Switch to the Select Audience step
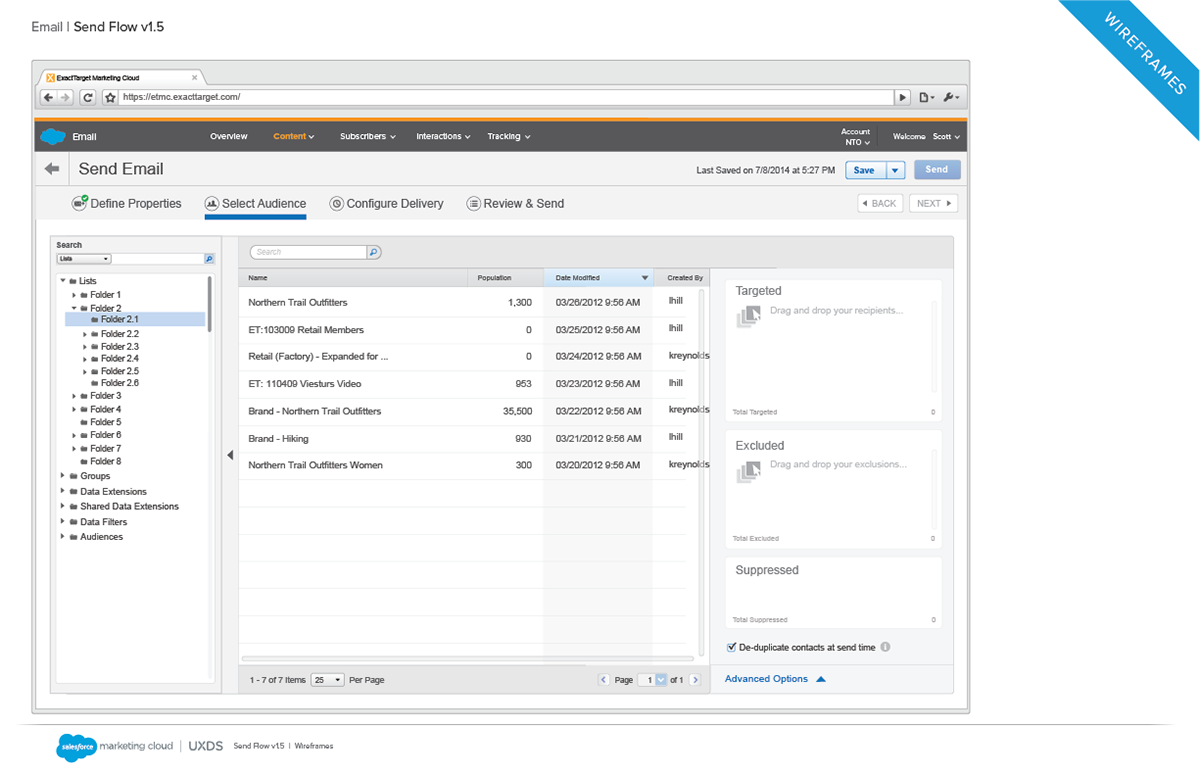The height and width of the screenshot is (777, 1200). 255,204
